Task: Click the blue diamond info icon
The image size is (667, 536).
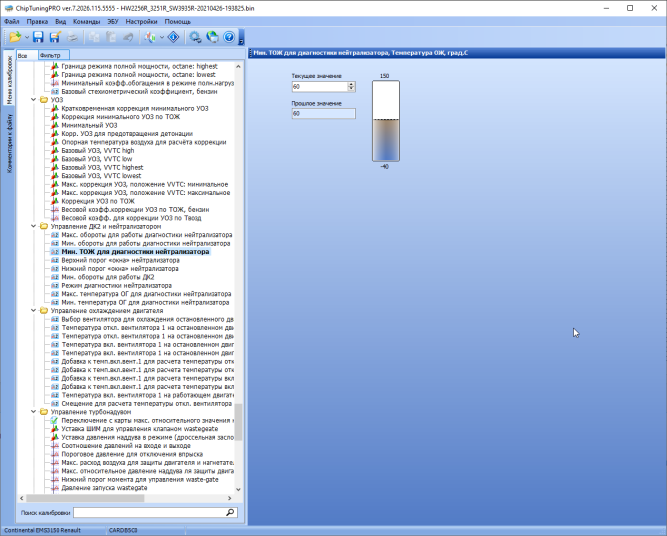Action: (x=173, y=37)
